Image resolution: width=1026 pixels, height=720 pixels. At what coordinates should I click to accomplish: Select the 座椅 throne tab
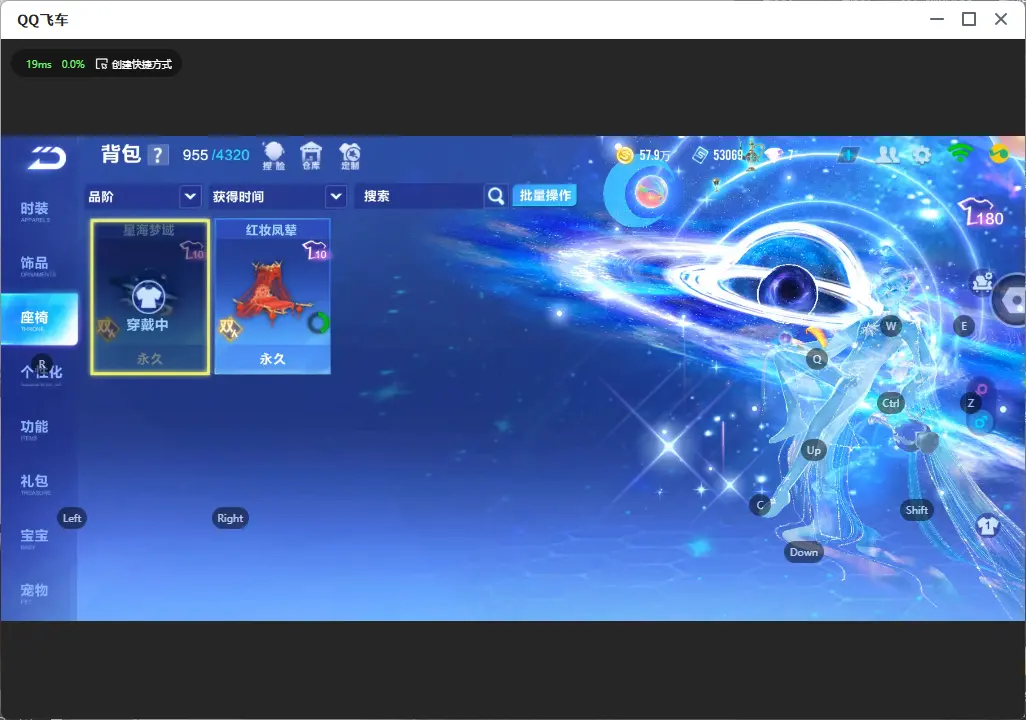click(39, 319)
